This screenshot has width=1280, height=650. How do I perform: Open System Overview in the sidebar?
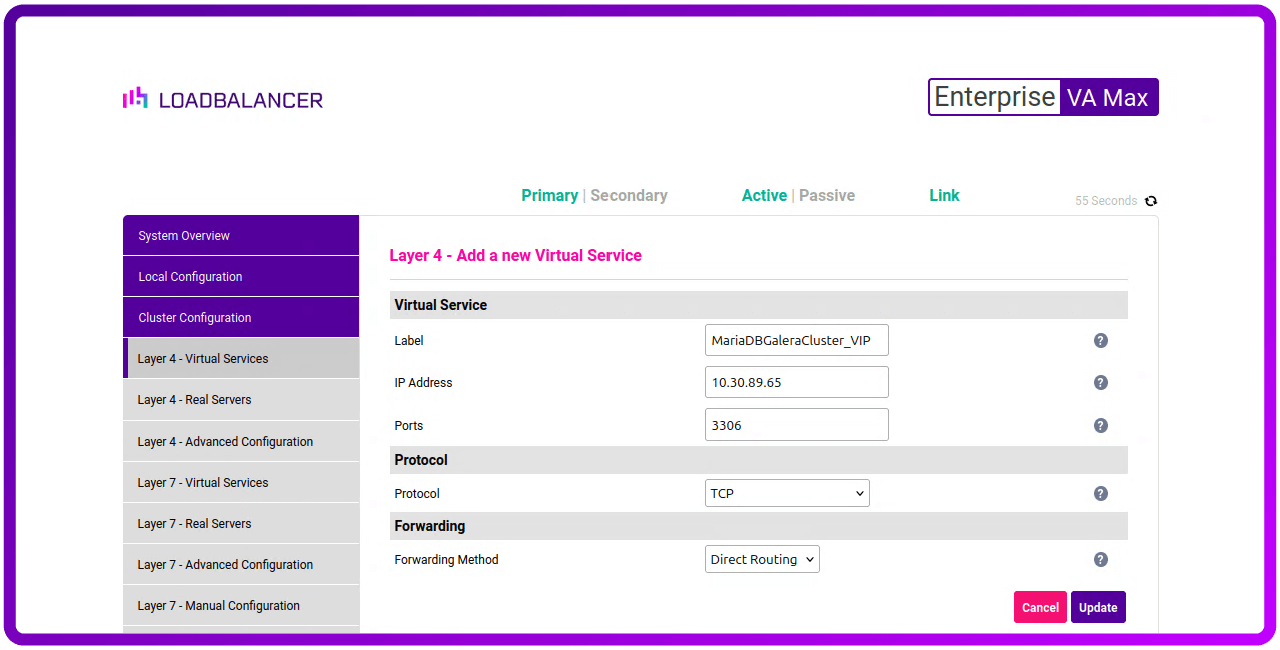(240, 236)
